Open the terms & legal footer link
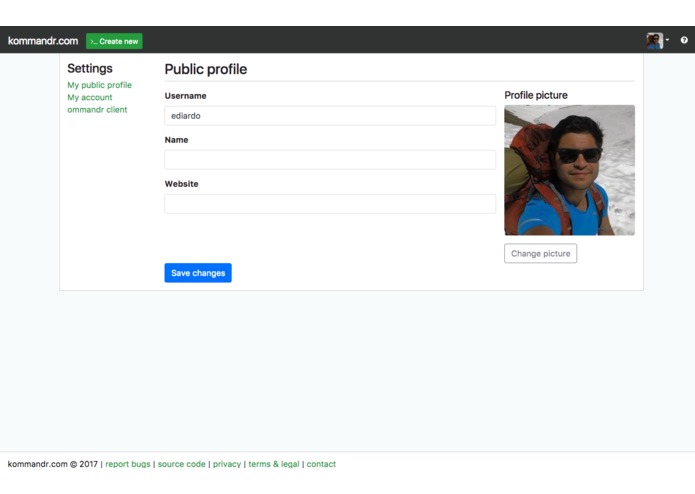The image size is (695, 494). 273,464
